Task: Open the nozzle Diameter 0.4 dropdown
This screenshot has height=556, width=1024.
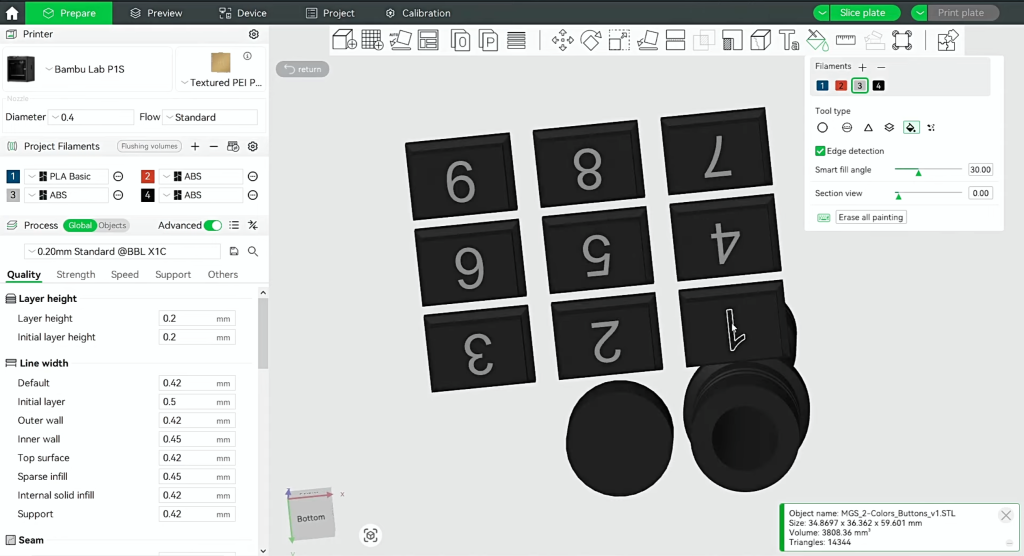Action: coord(91,117)
